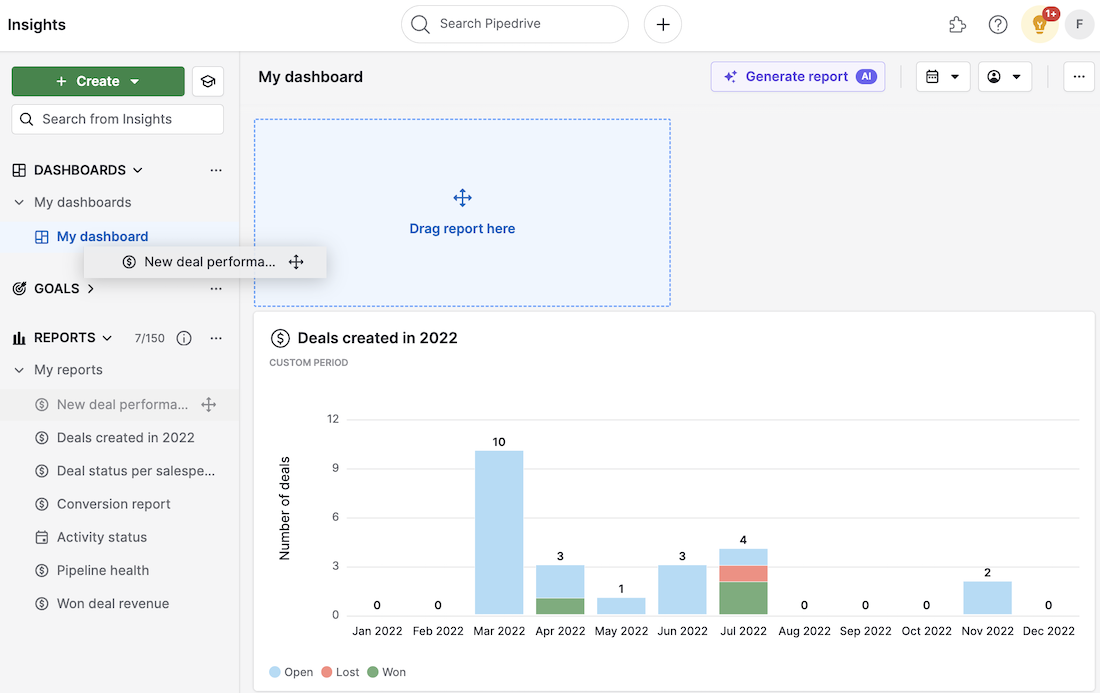Click the Goals target icon
The height and width of the screenshot is (693, 1100).
(20, 288)
